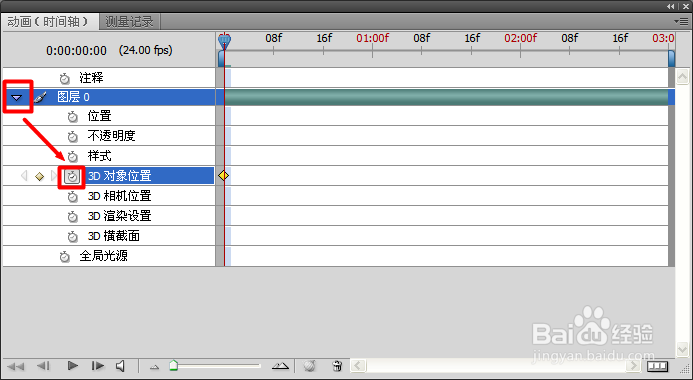This screenshot has height=380, width=693.
Task: Select the 3D 横截面 property label
Action: tap(114, 236)
